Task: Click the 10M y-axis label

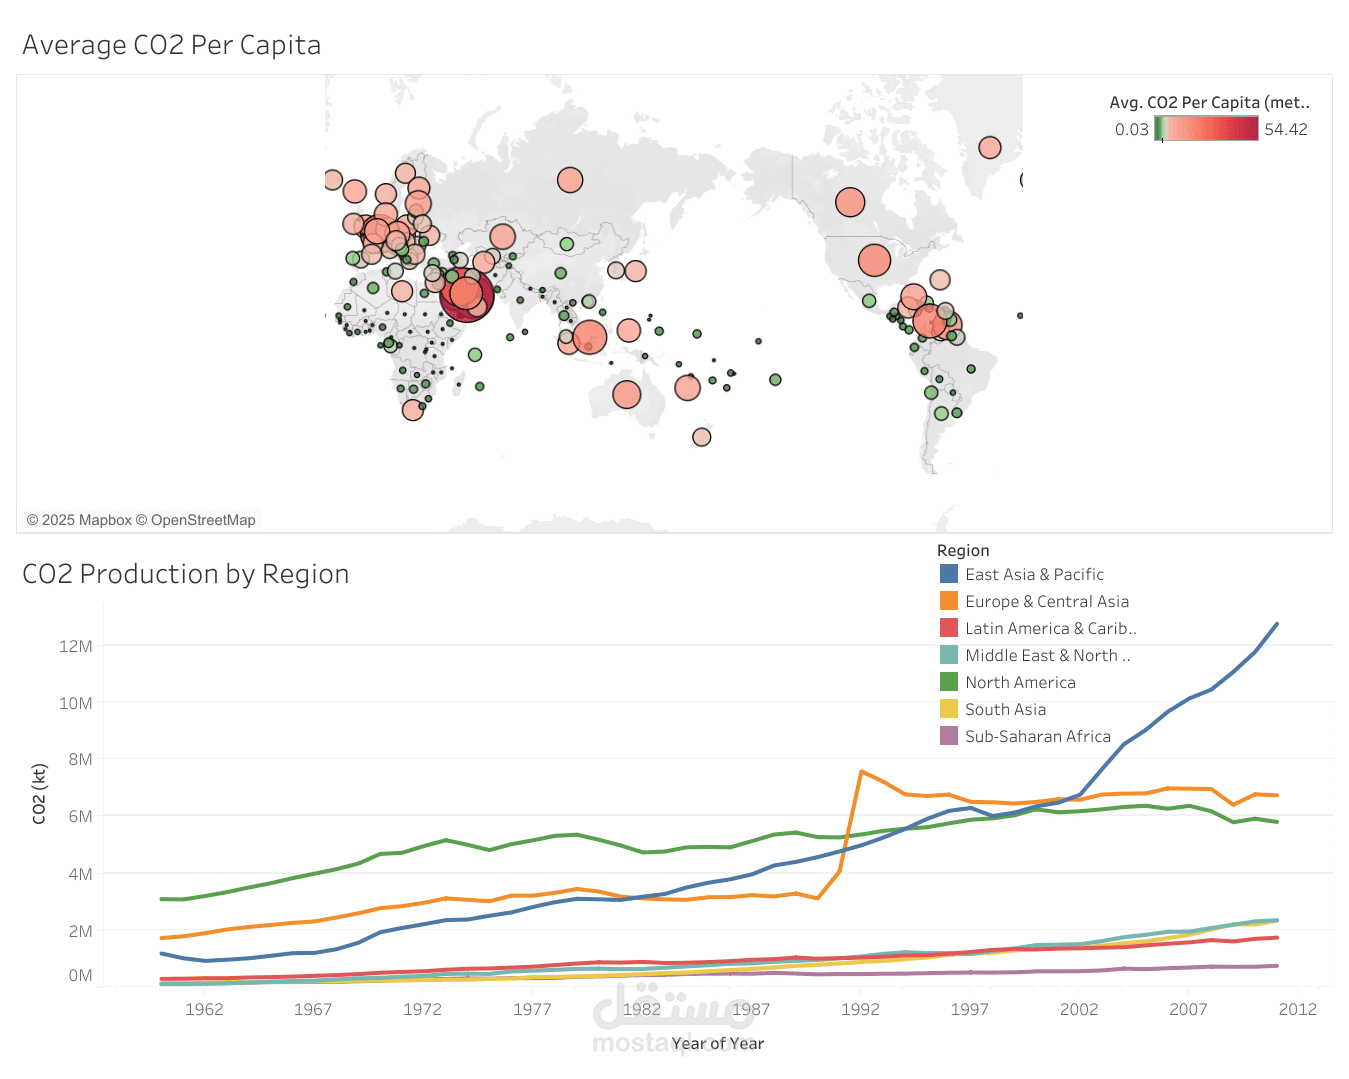Action: click(75, 703)
